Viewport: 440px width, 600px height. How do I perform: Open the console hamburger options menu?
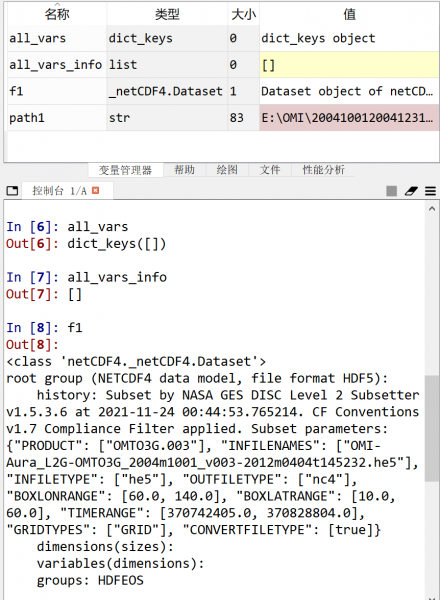tap(430, 191)
